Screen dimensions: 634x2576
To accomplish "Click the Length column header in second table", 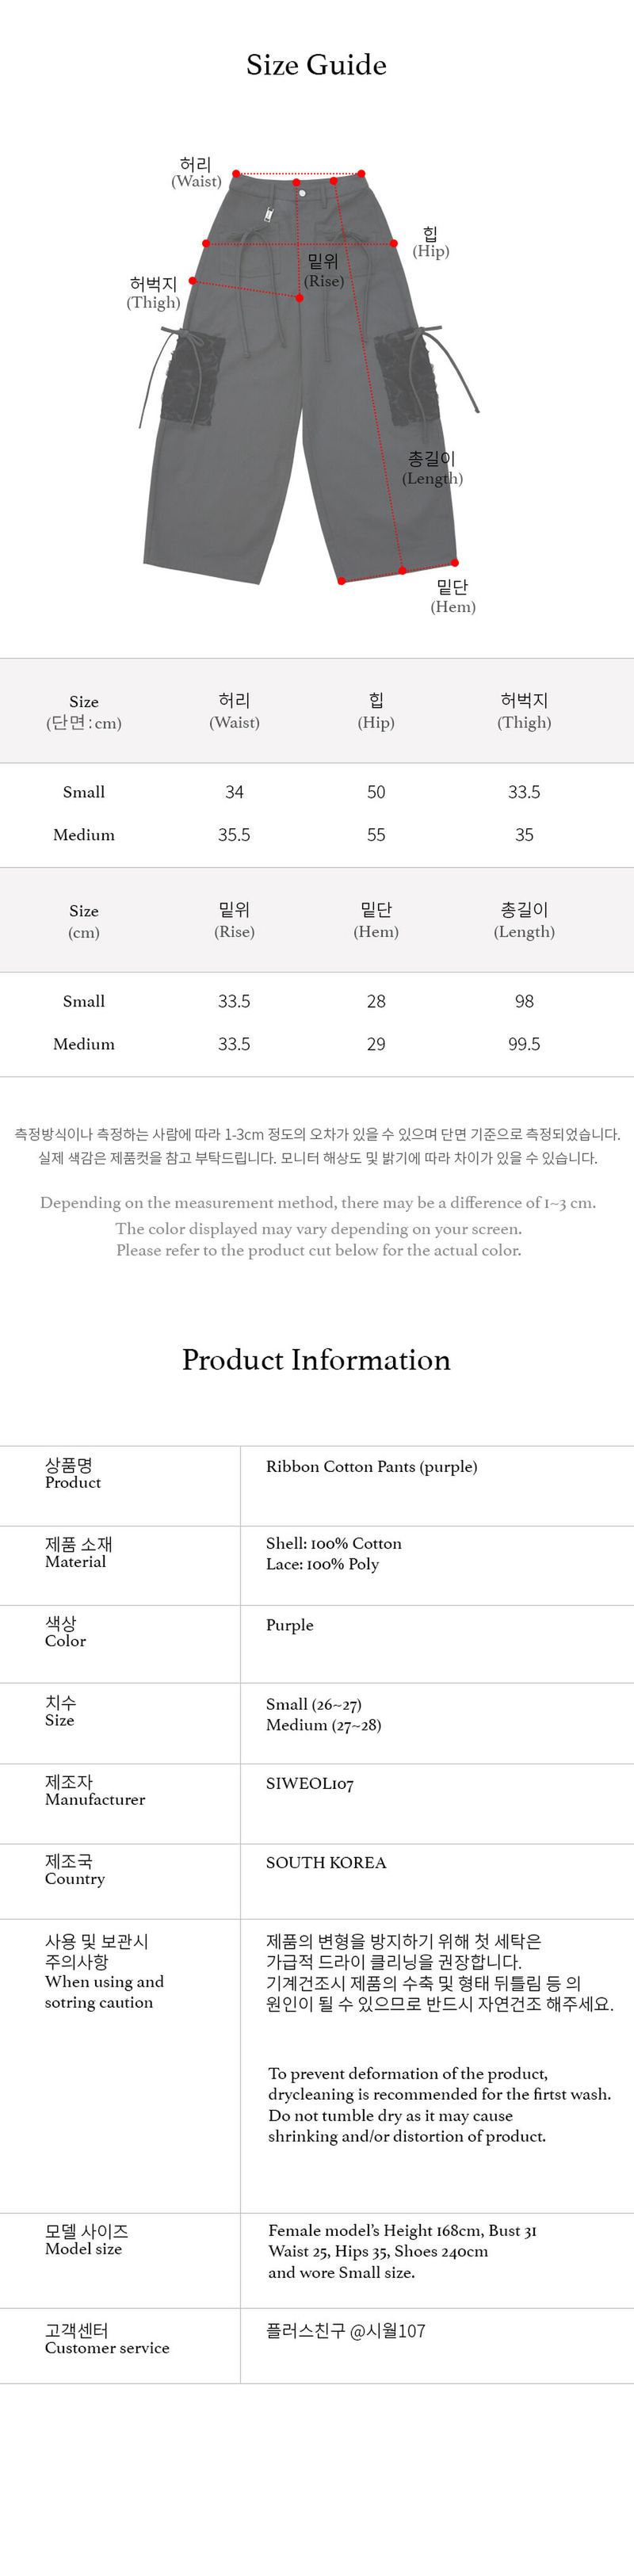I will pyautogui.click(x=524, y=920).
